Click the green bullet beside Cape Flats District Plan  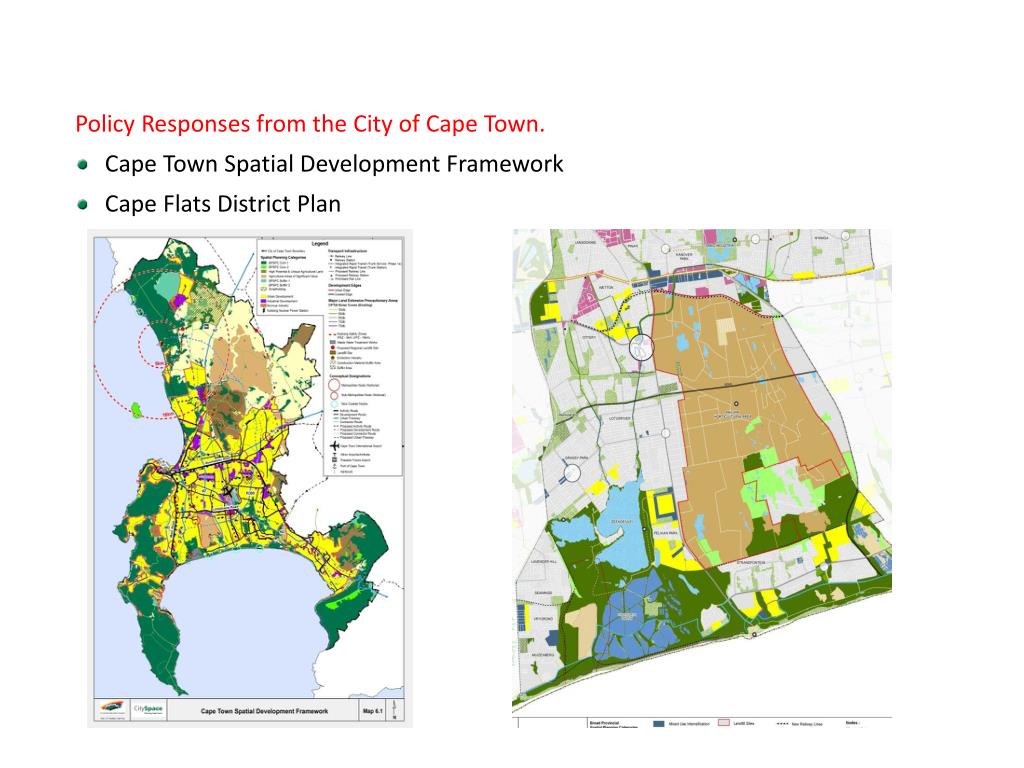[x=81, y=204]
